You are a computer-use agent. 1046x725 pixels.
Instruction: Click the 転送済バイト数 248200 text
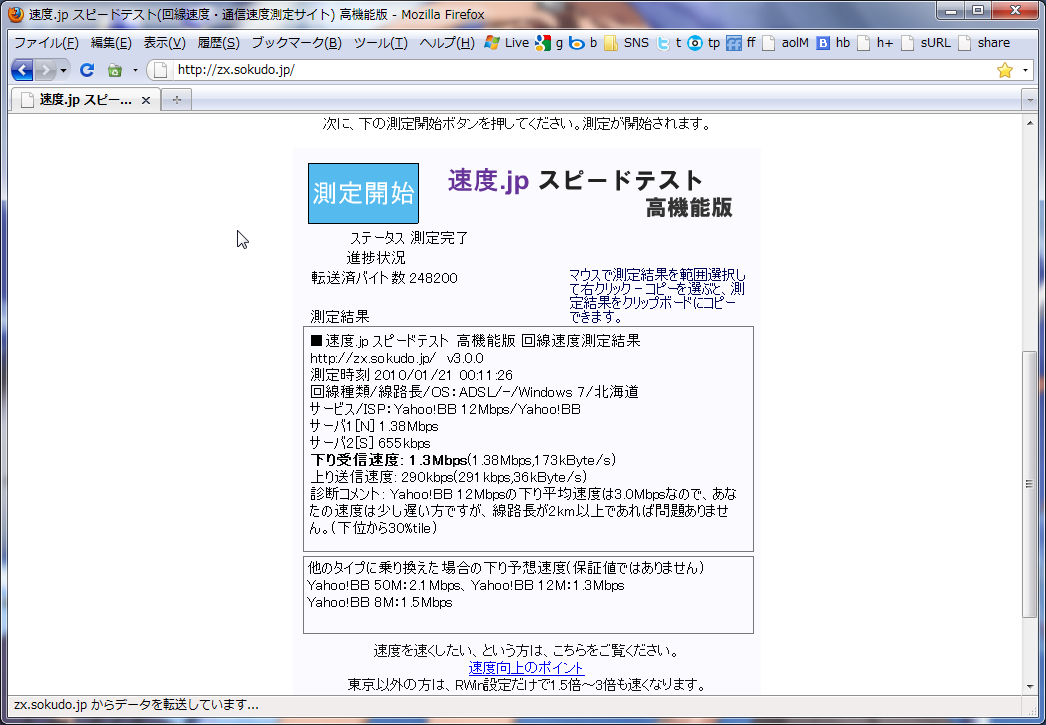point(384,278)
